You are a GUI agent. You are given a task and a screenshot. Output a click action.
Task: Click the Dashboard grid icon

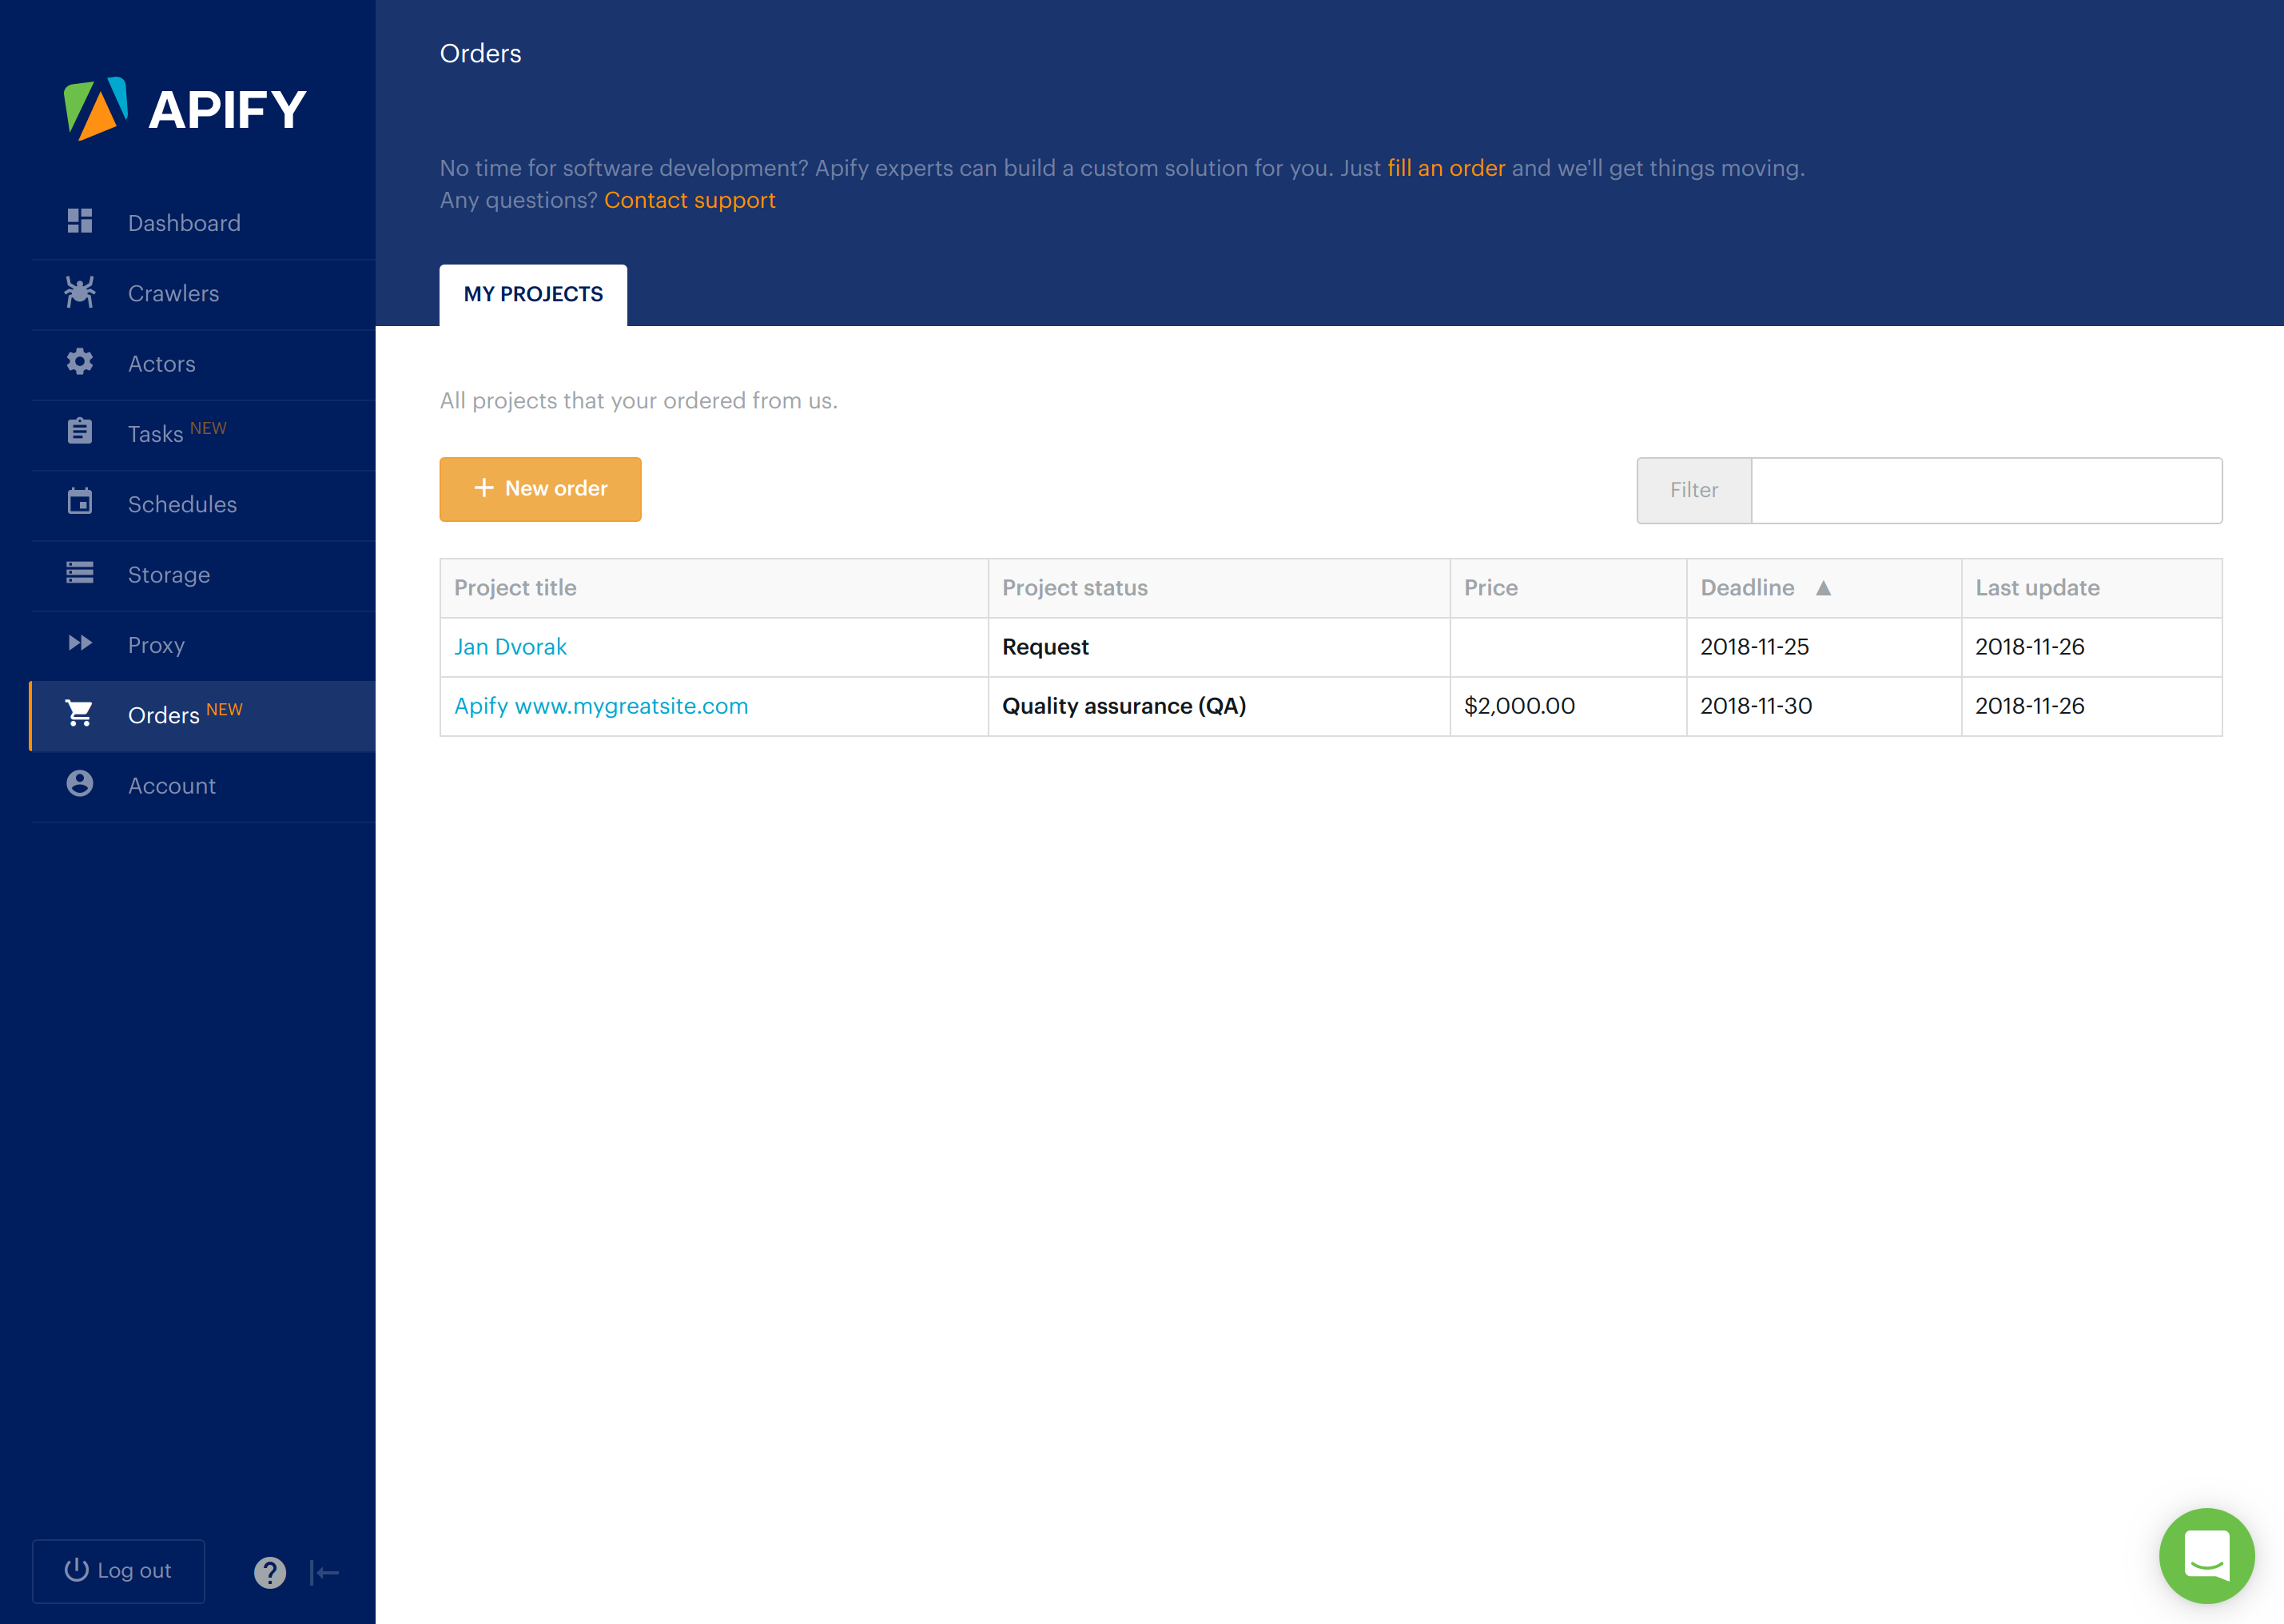(x=80, y=221)
